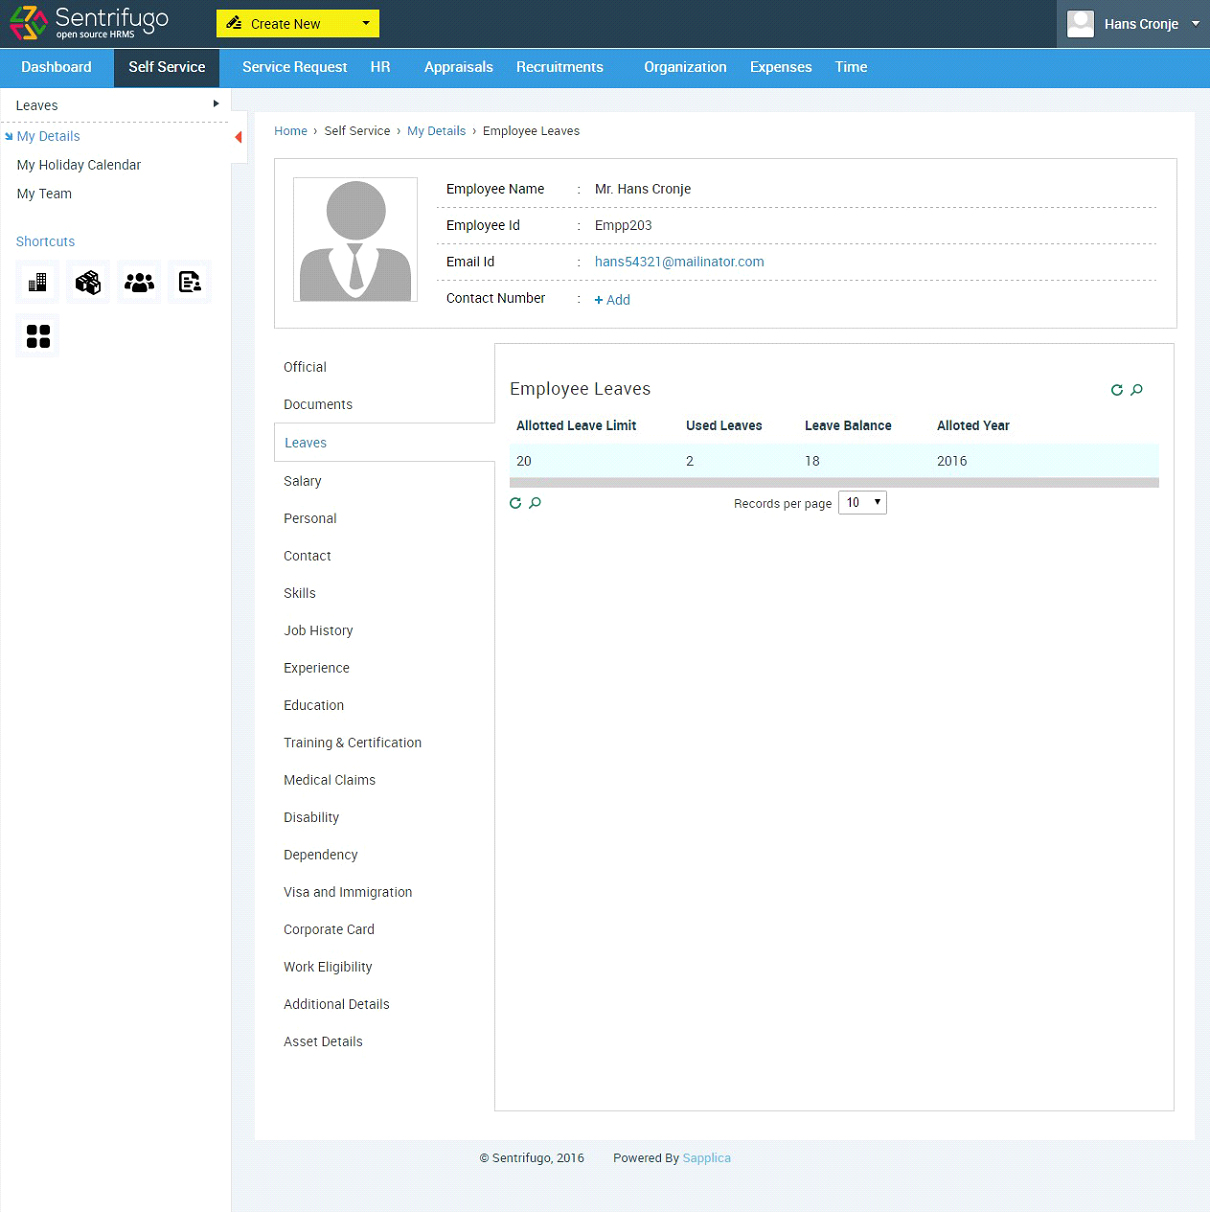This screenshot has height=1212, width=1210.
Task: Open the Medical Claims tab
Action: (x=329, y=780)
